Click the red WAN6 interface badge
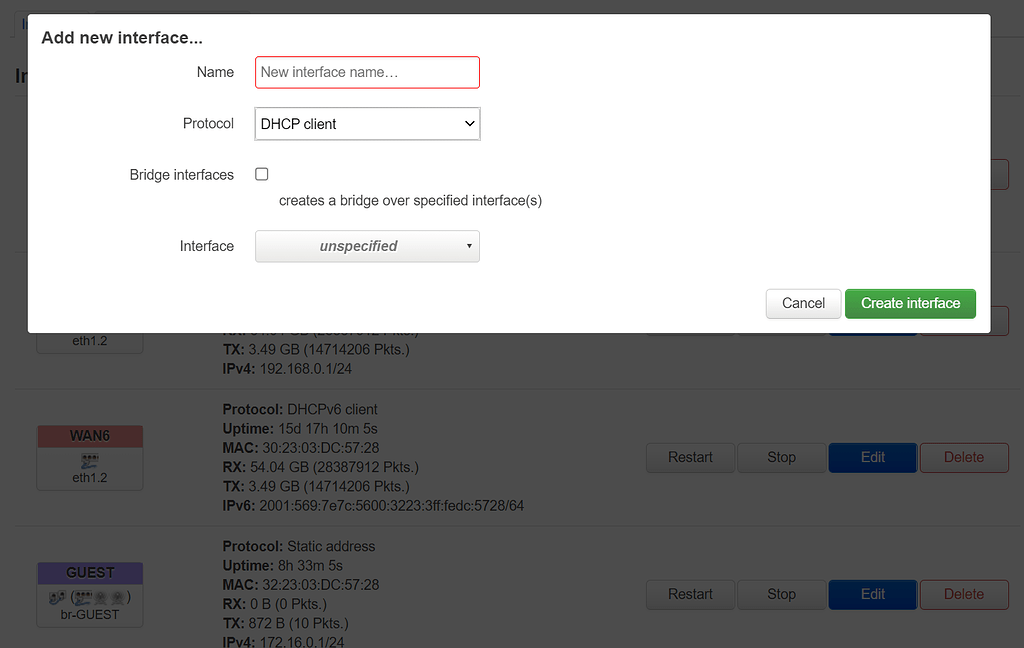The width and height of the screenshot is (1024, 648). click(x=90, y=436)
